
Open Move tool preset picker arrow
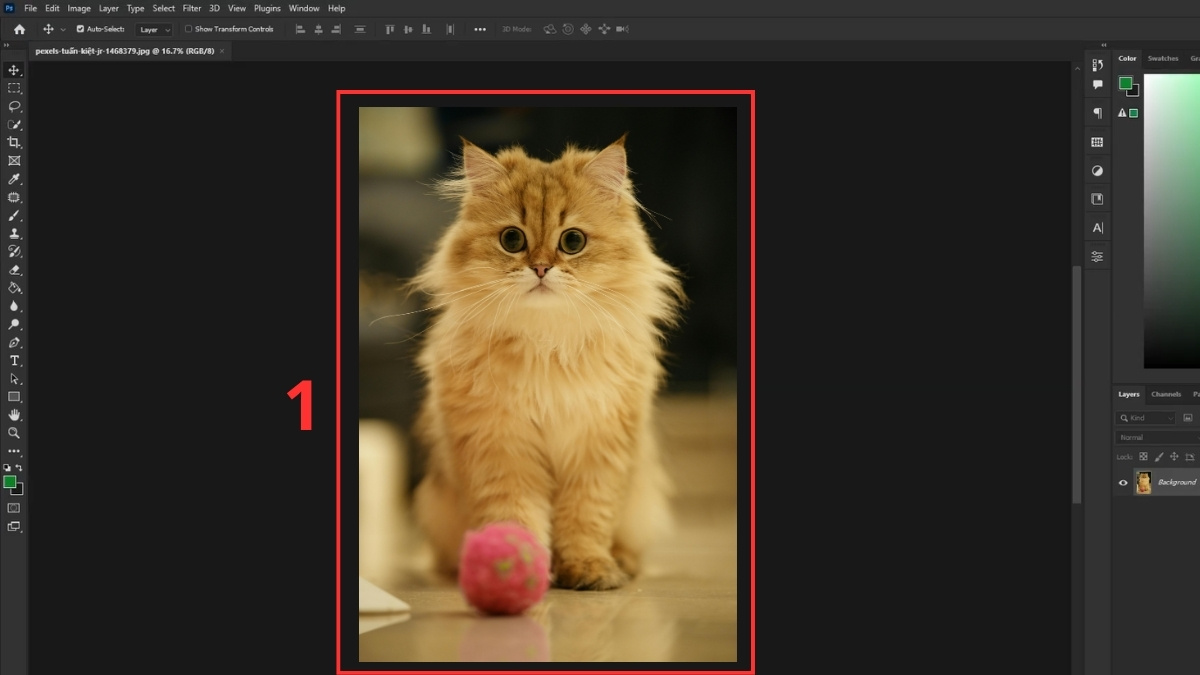(64, 30)
